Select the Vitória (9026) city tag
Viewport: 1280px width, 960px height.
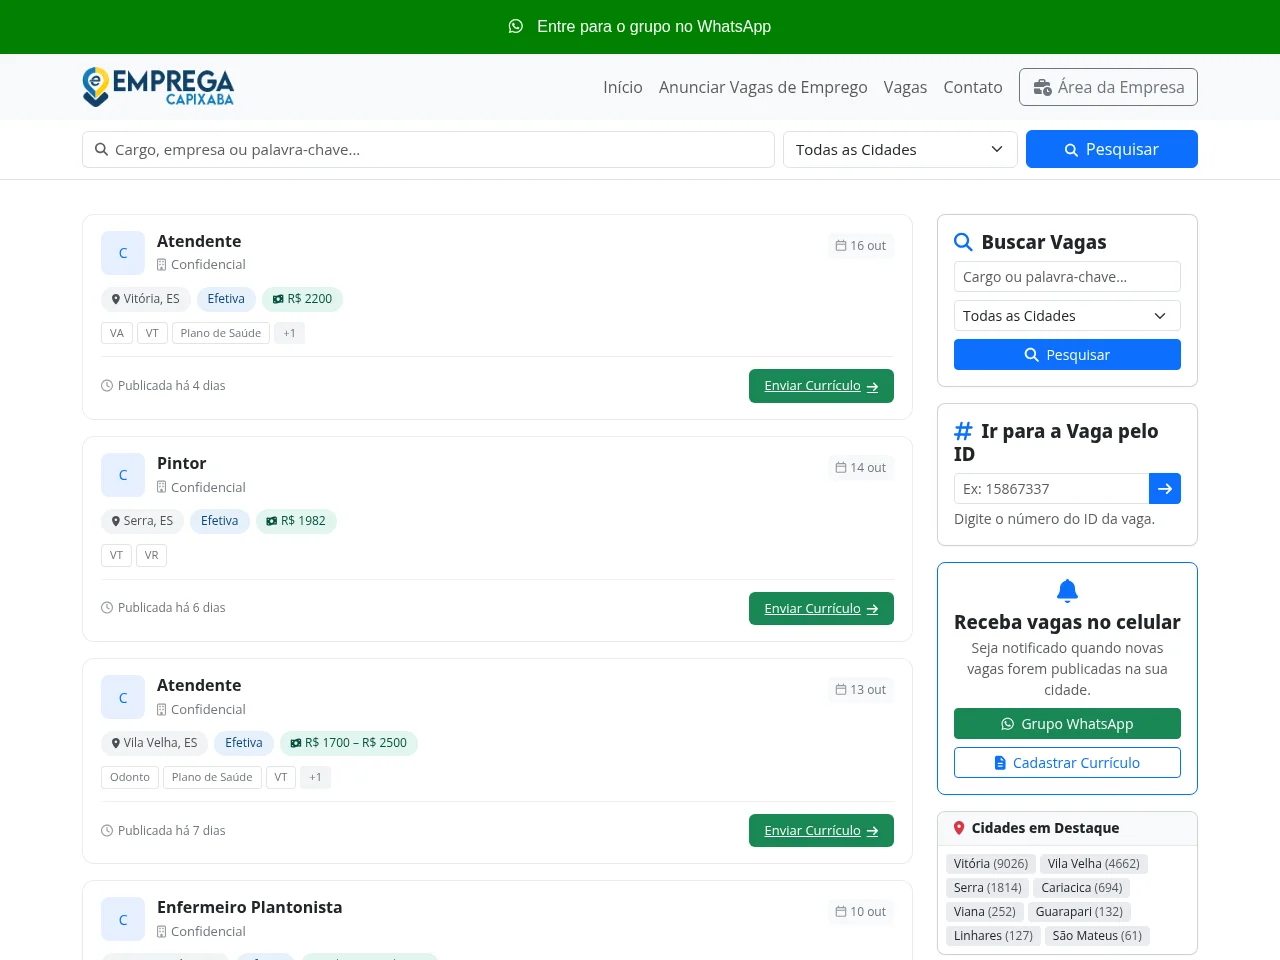(991, 864)
